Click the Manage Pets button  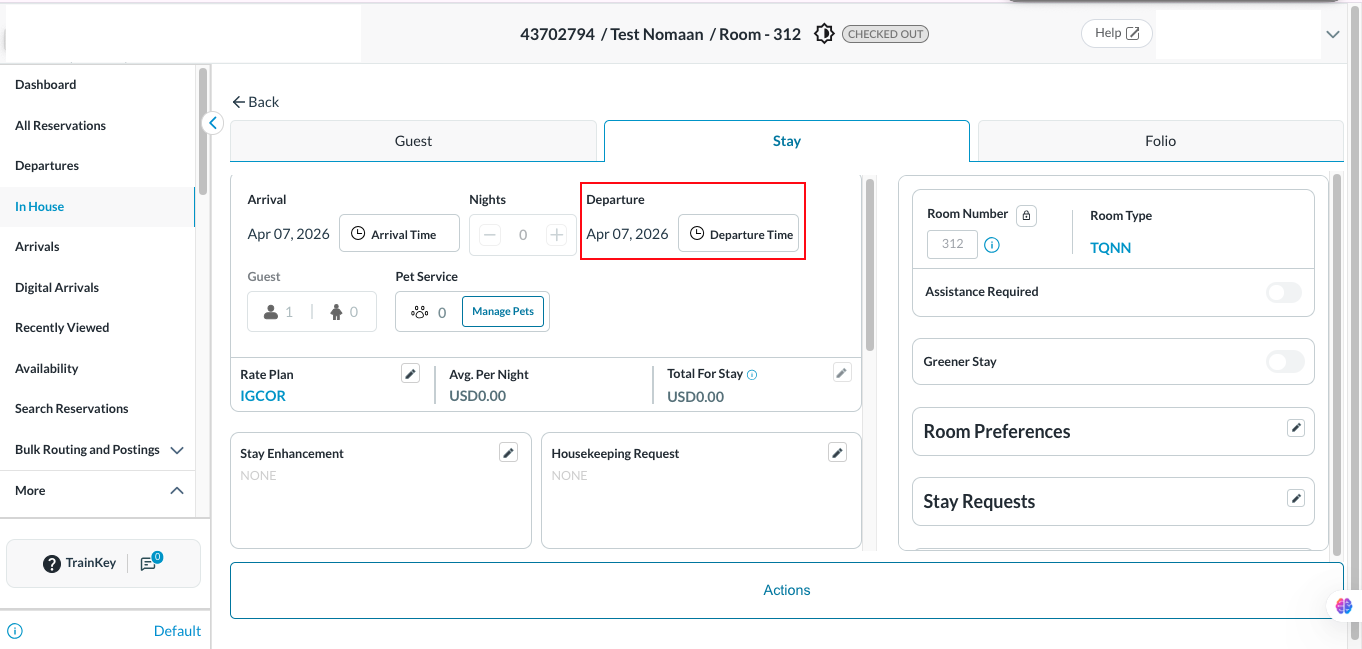pos(503,311)
